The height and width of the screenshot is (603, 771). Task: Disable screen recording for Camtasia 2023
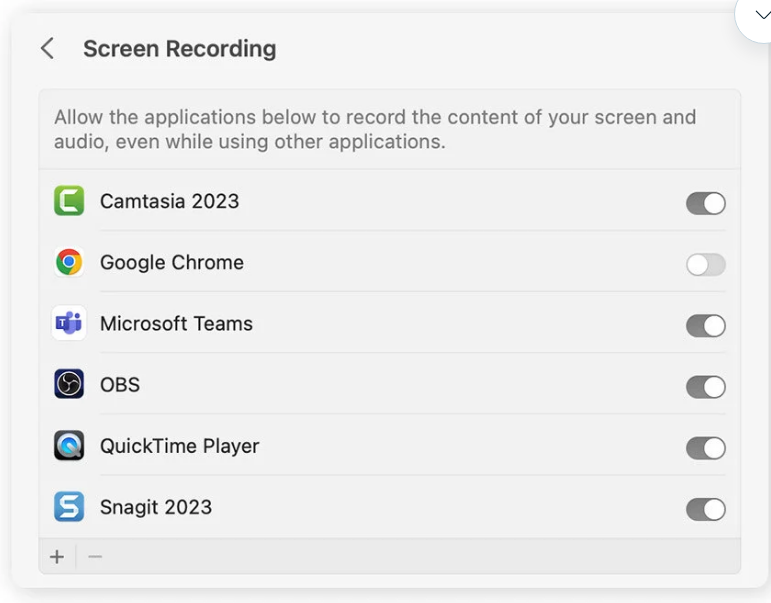[x=705, y=204]
